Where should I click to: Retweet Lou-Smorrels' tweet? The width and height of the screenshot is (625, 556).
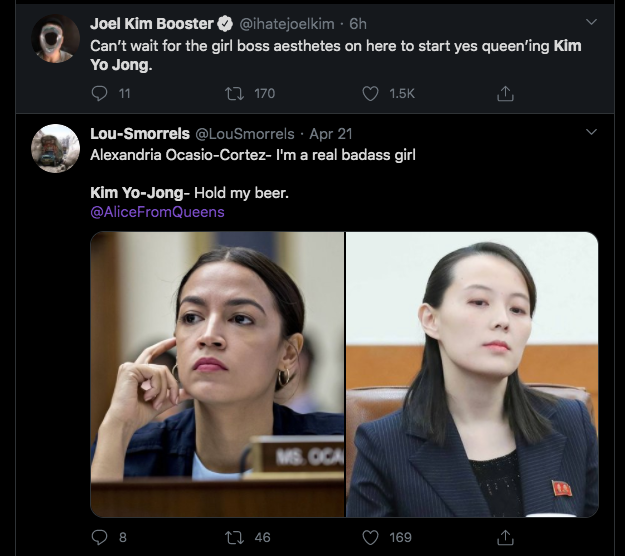tap(237, 537)
